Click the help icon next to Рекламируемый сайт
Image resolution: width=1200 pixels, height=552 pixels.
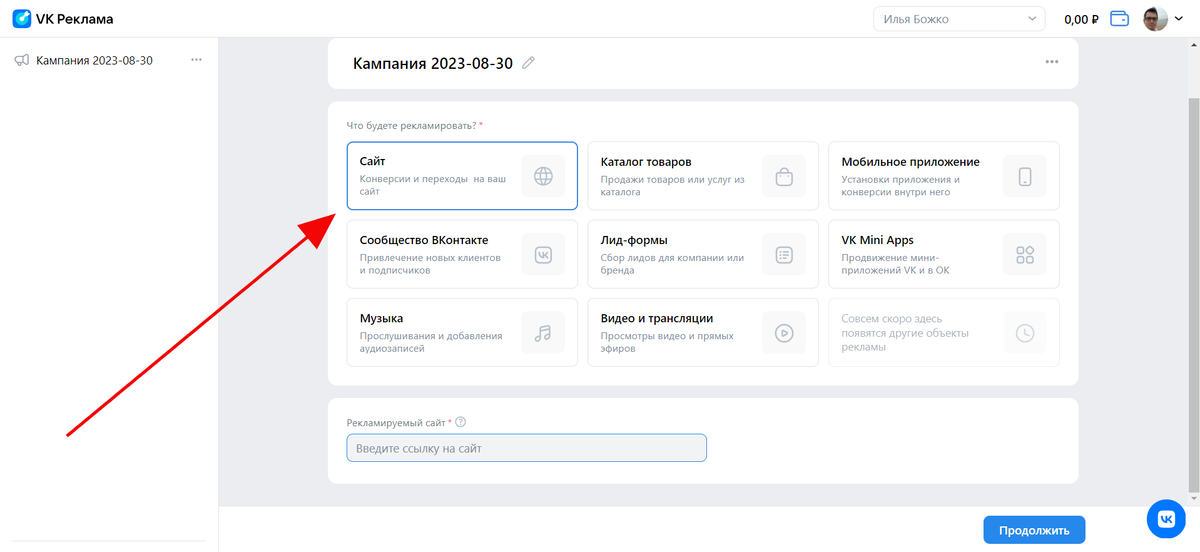[461, 422]
